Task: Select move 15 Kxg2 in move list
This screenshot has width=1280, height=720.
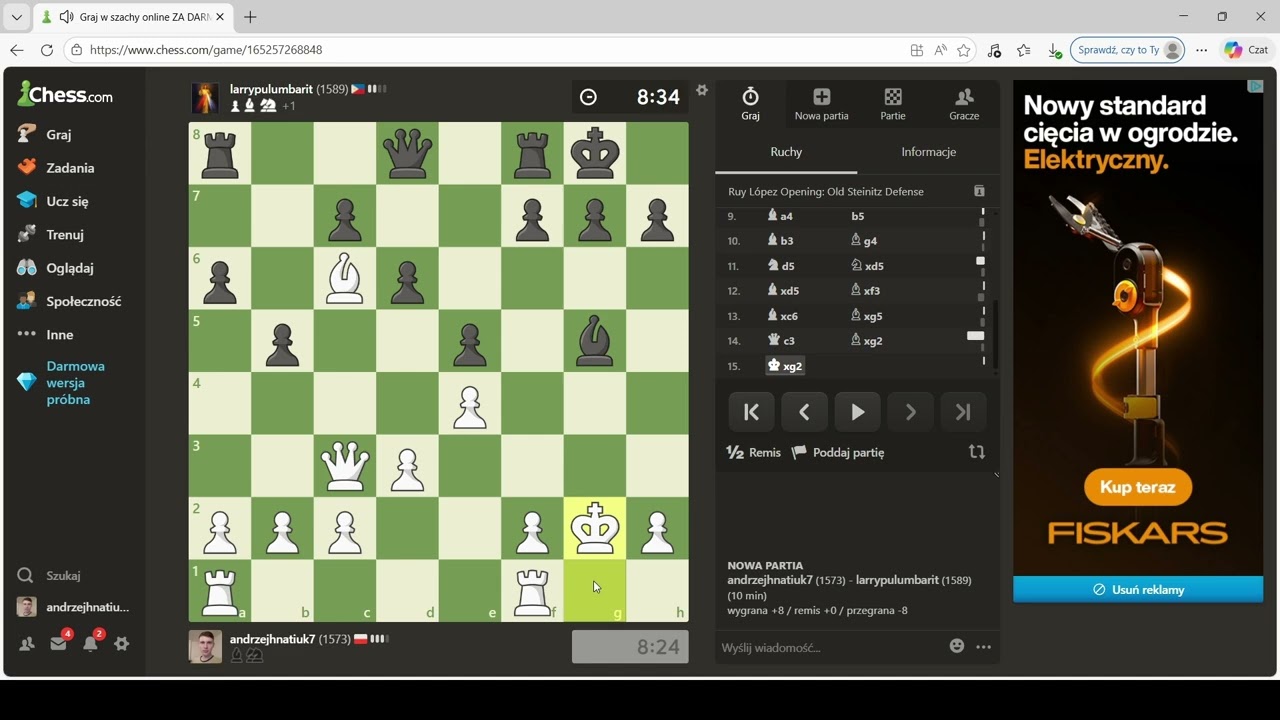Action: point(785,366)
